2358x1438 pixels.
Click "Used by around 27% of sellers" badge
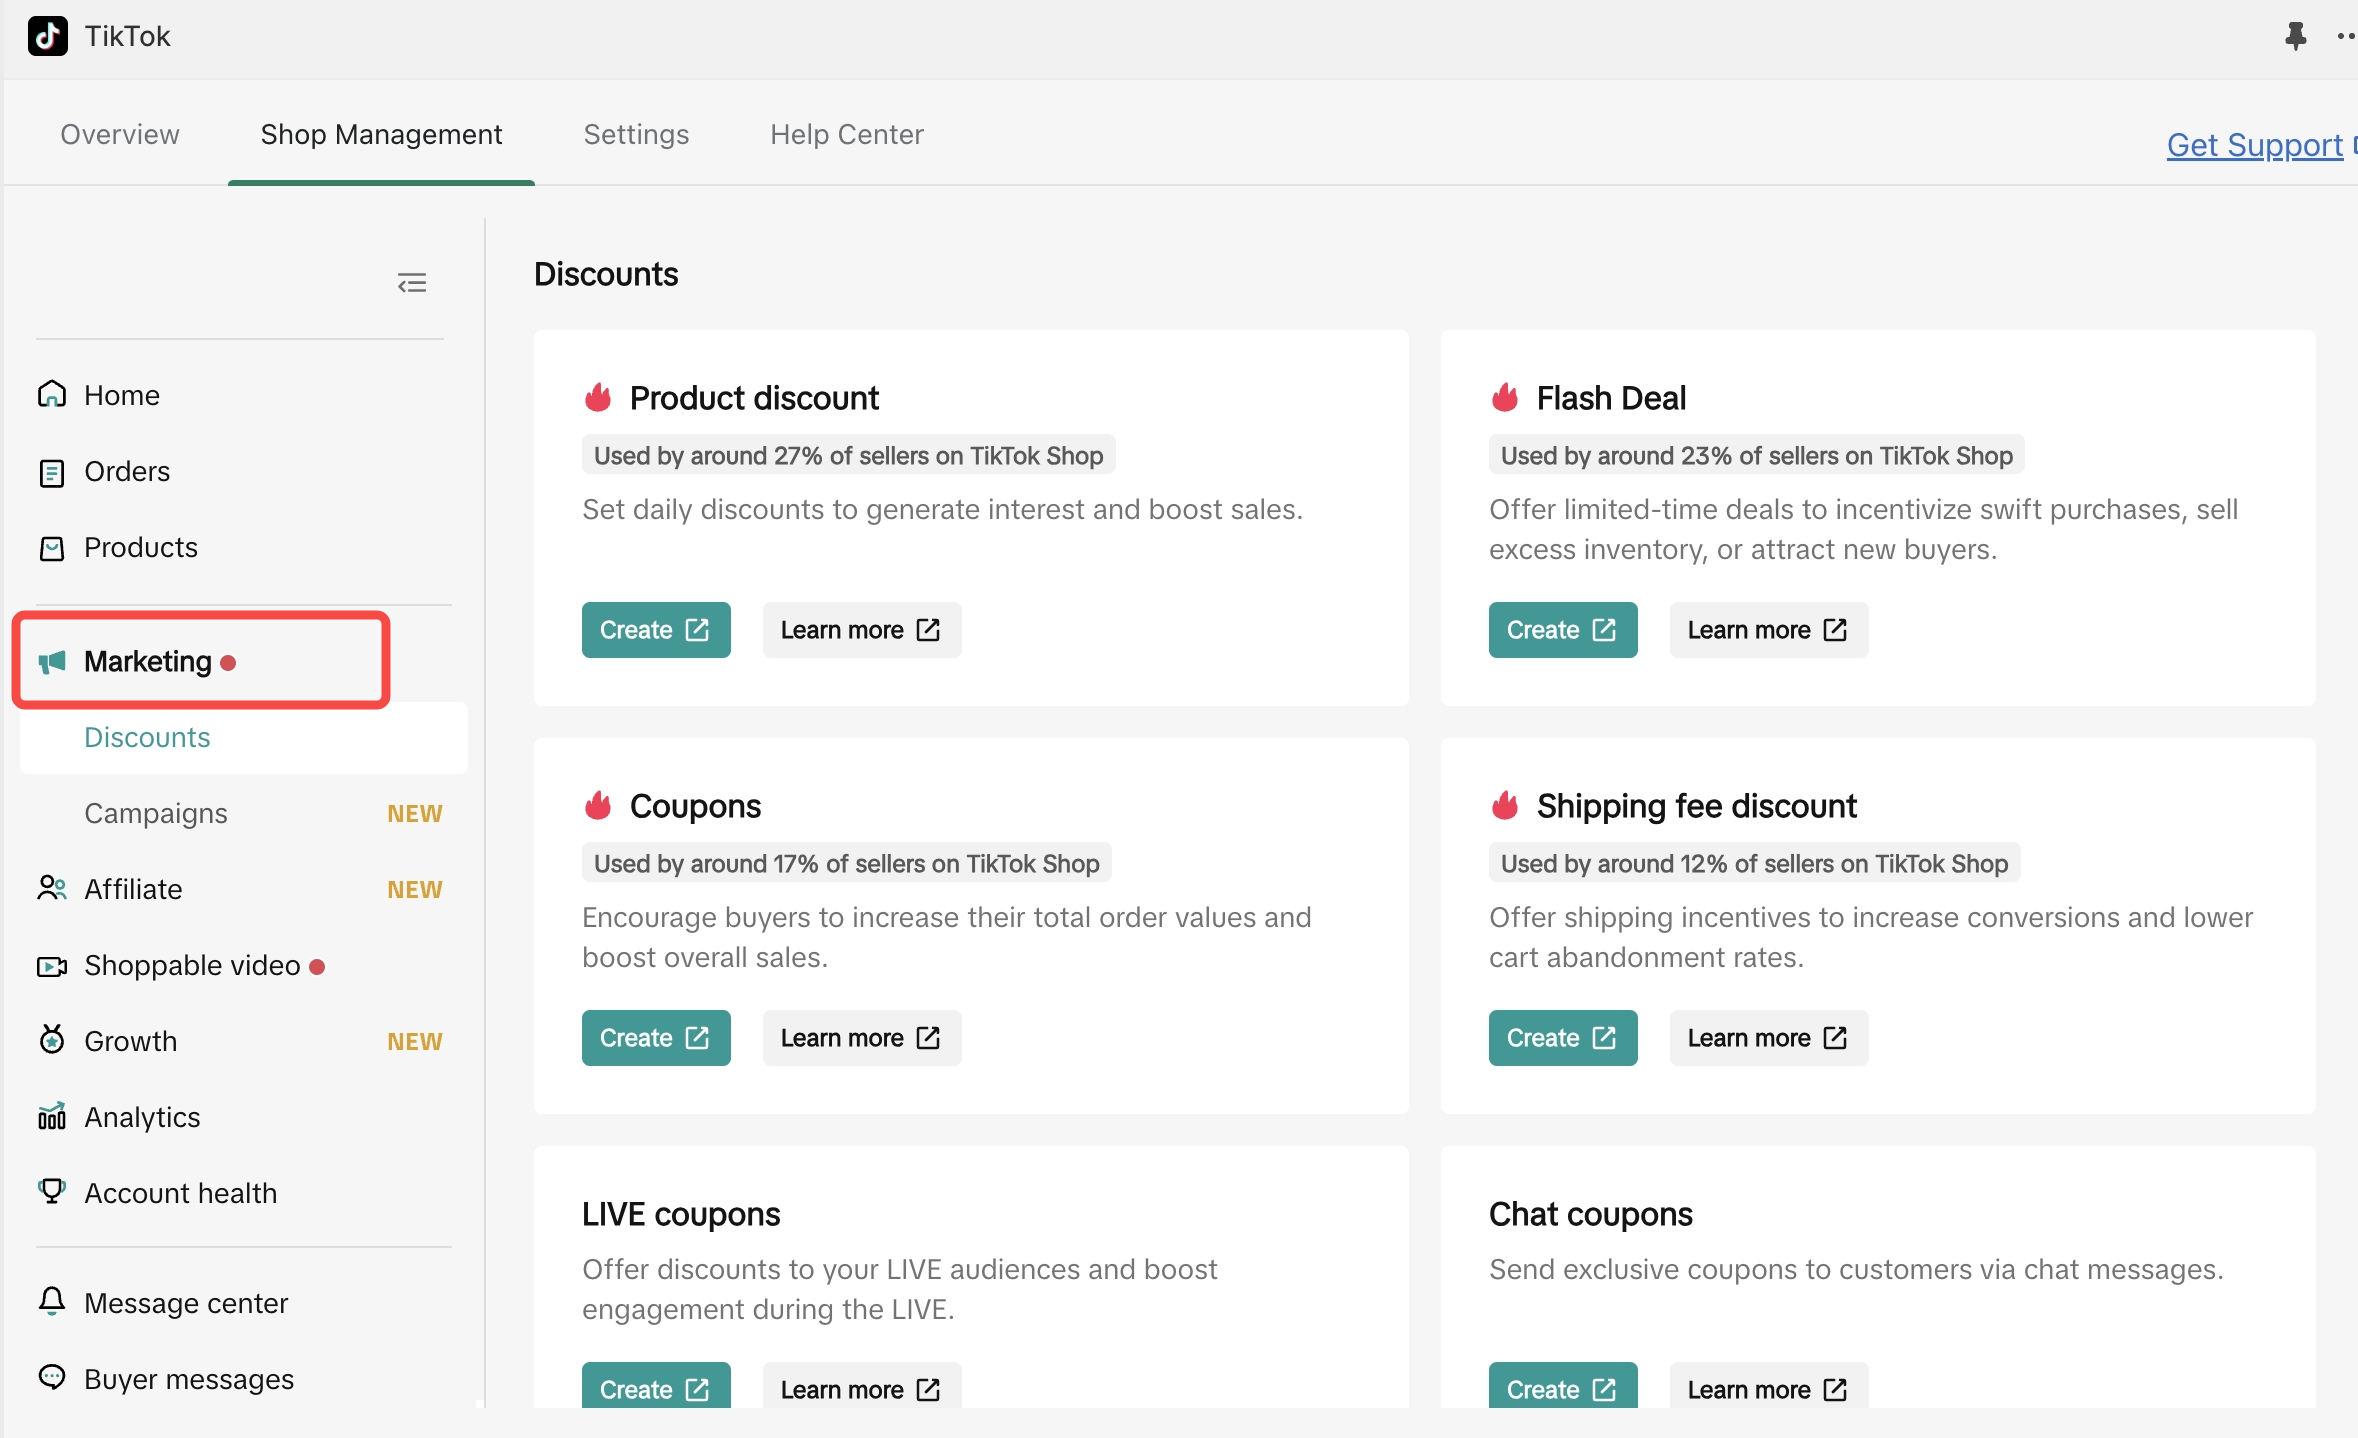848,456
